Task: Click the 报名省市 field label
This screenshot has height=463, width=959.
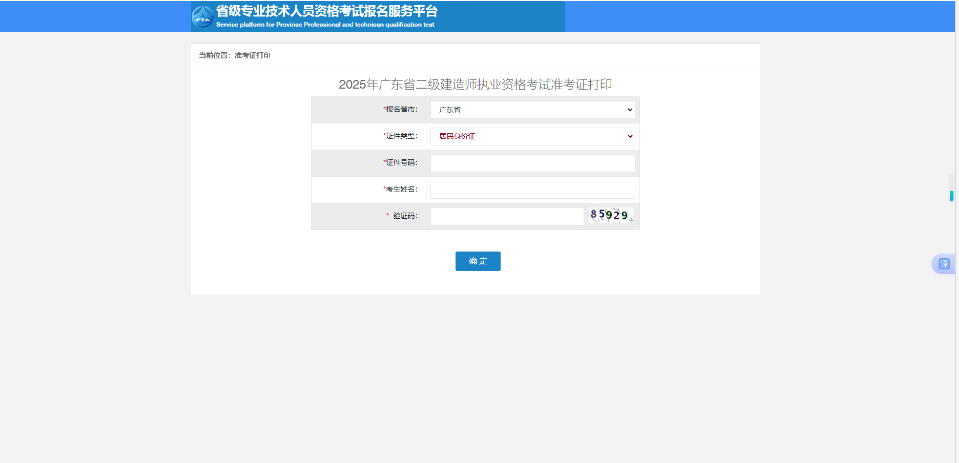Action: (x=400, y=109)
